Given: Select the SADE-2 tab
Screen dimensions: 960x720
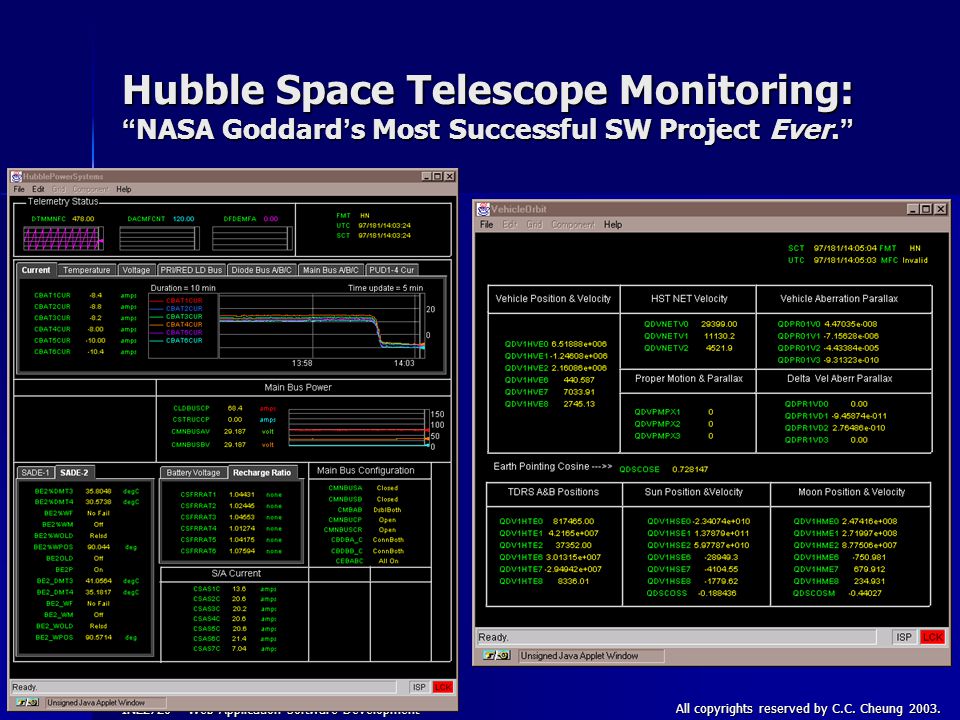Looking at the screenshot, I should (74, 473).
